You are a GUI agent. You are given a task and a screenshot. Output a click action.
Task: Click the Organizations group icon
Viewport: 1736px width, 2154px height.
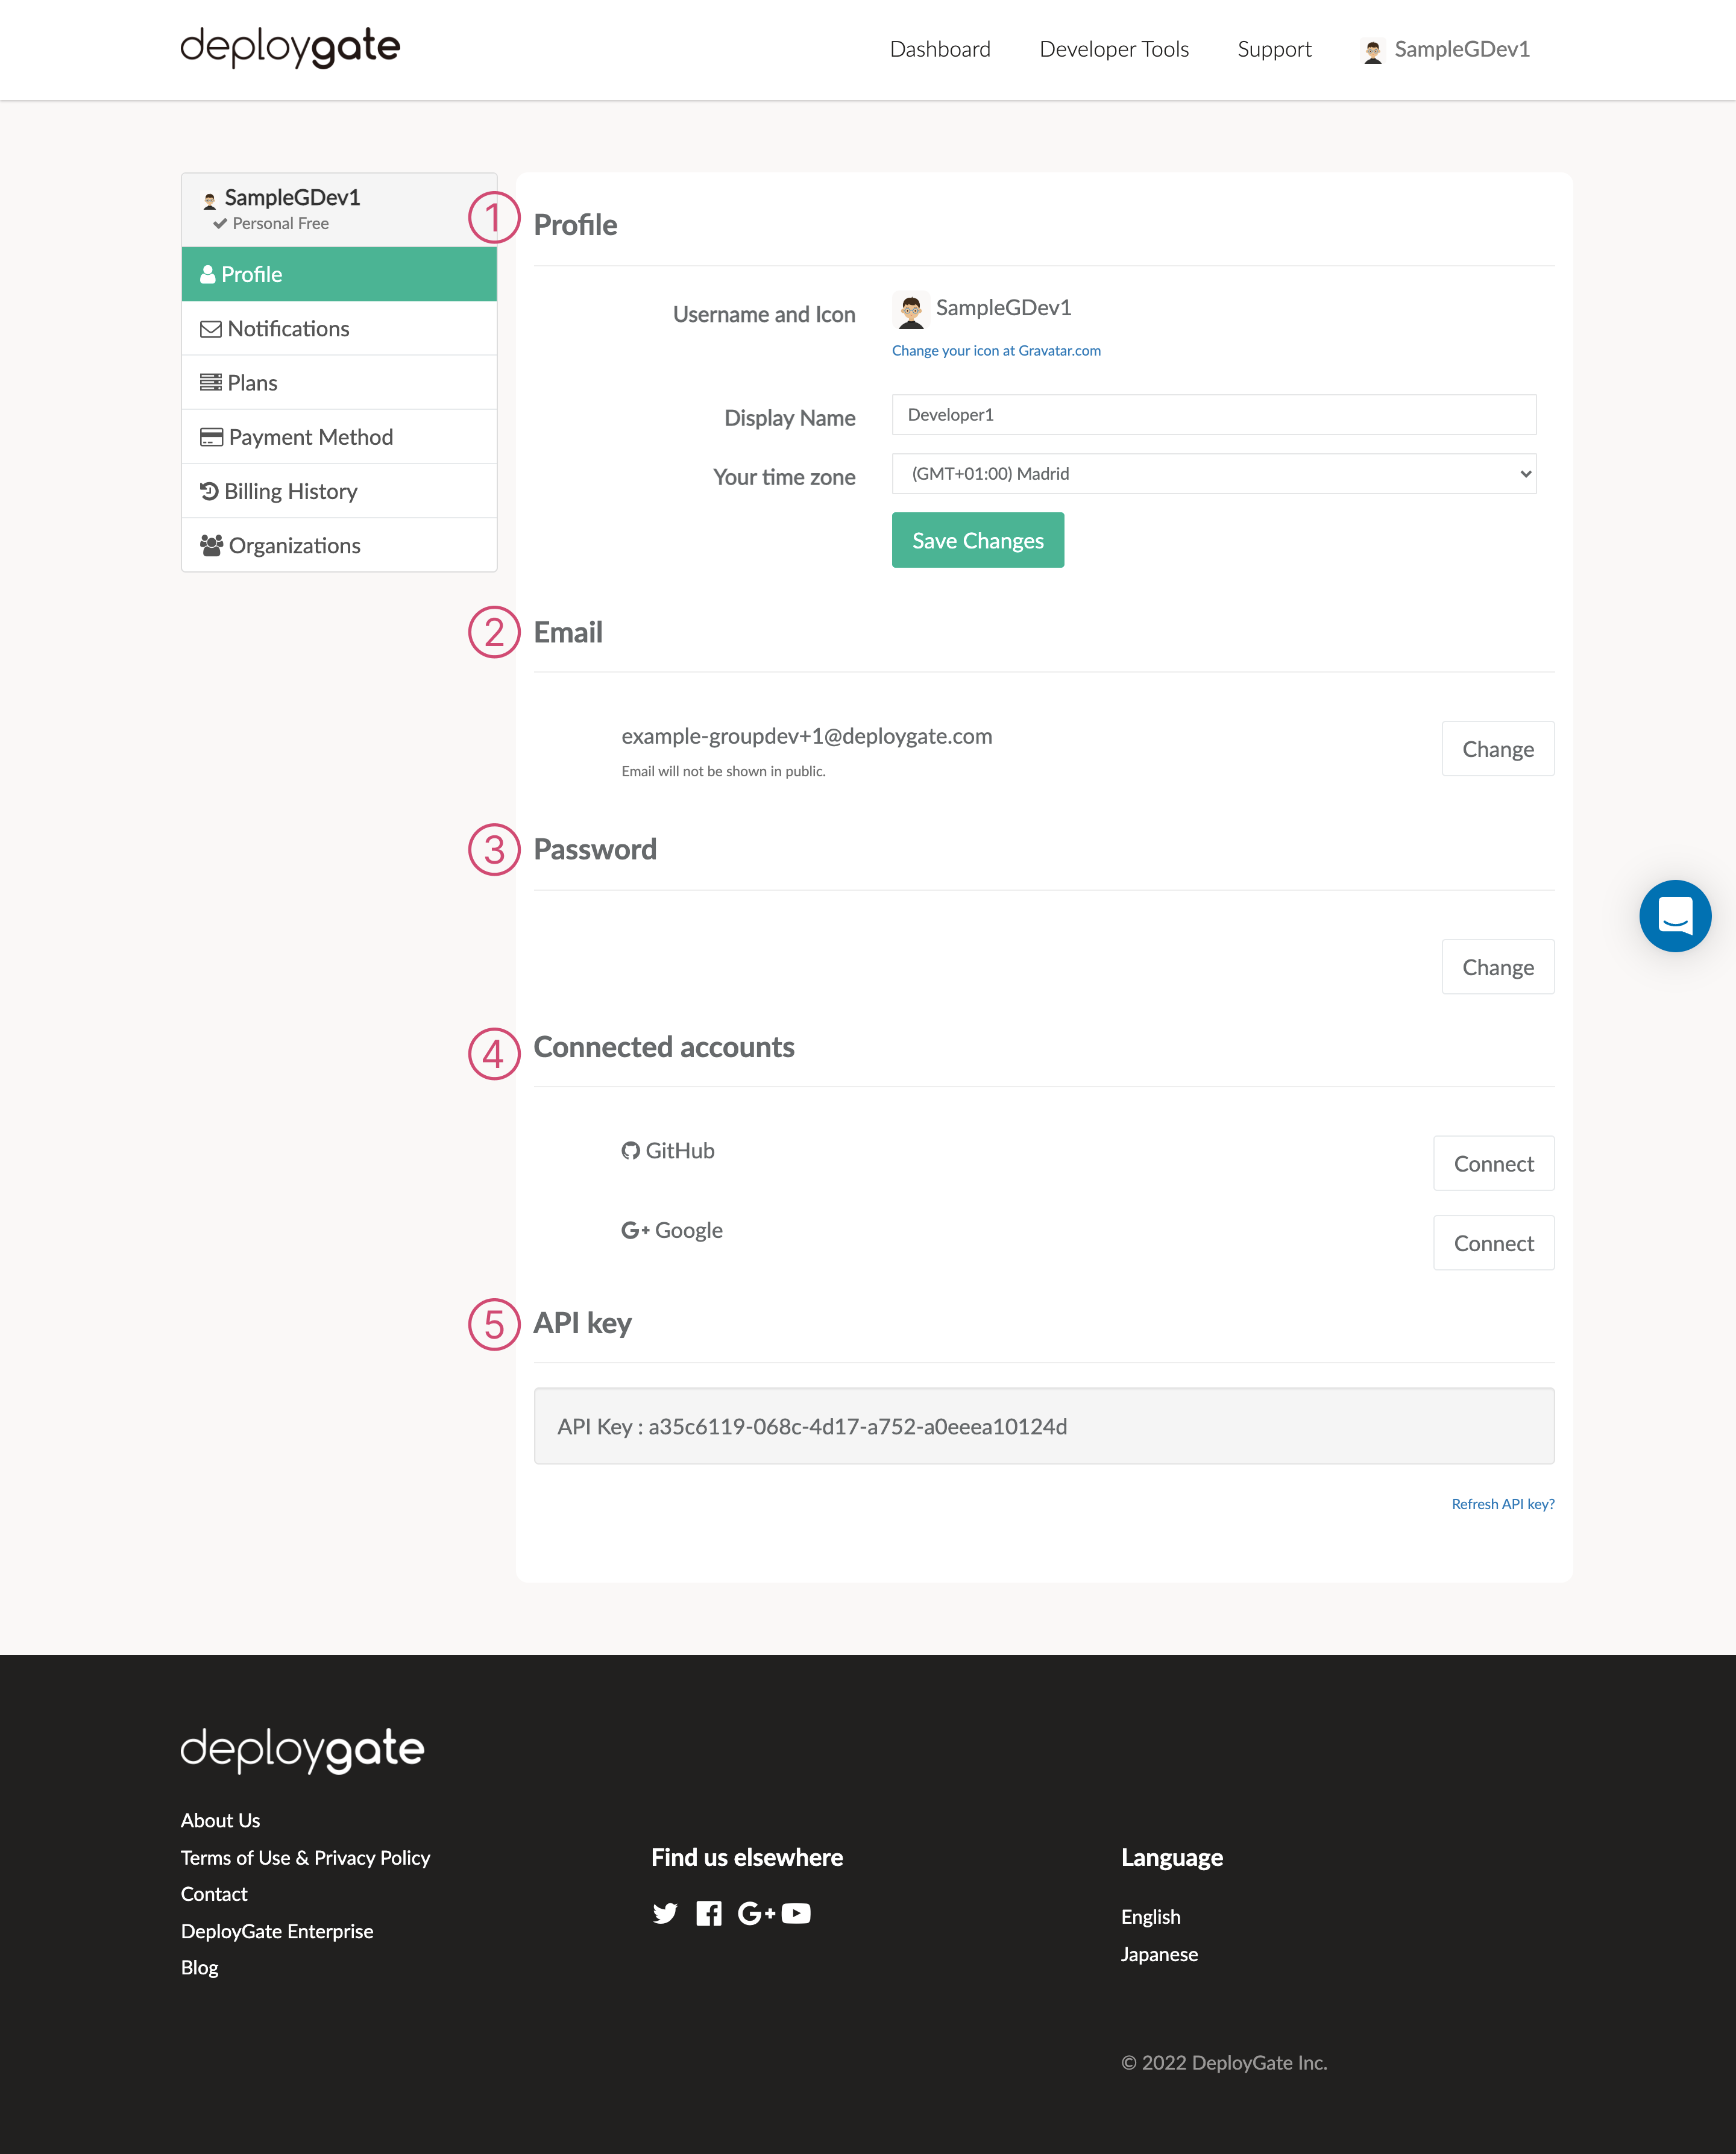(211, 545)
